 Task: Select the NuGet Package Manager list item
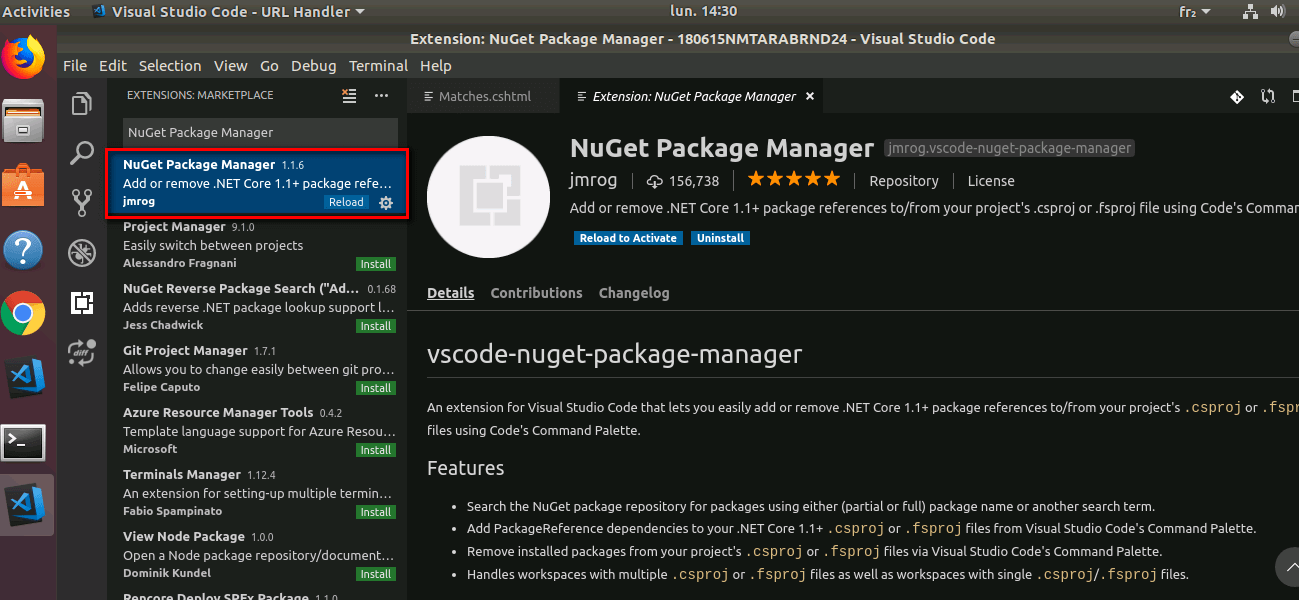[x=257, y=183]
